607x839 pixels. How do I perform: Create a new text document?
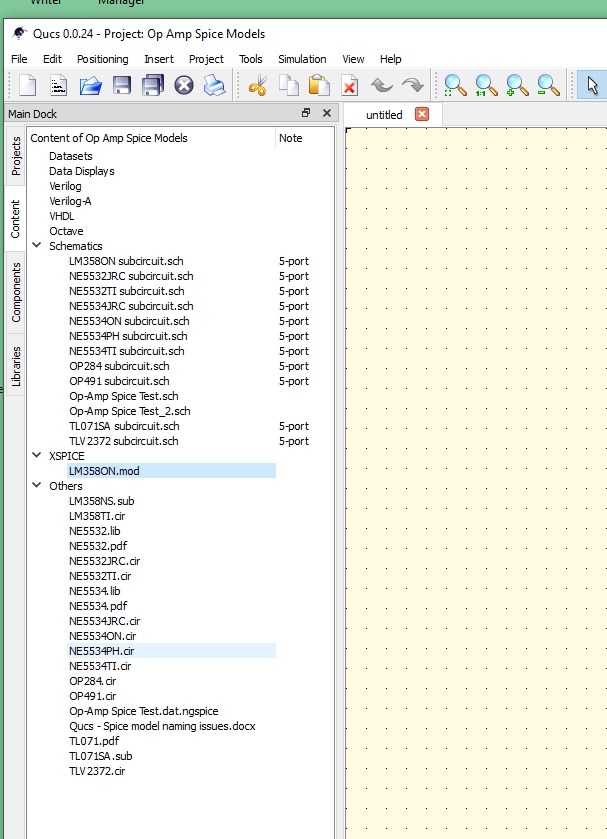click(x=58, y=86)
